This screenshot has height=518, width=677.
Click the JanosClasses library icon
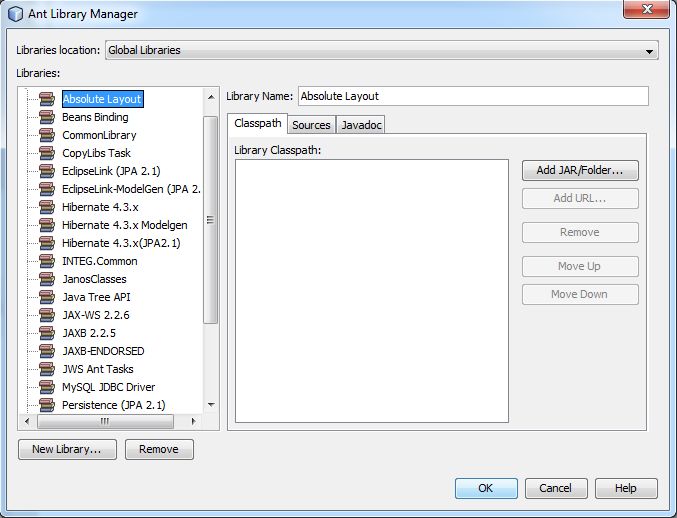[x=47, y=279]
